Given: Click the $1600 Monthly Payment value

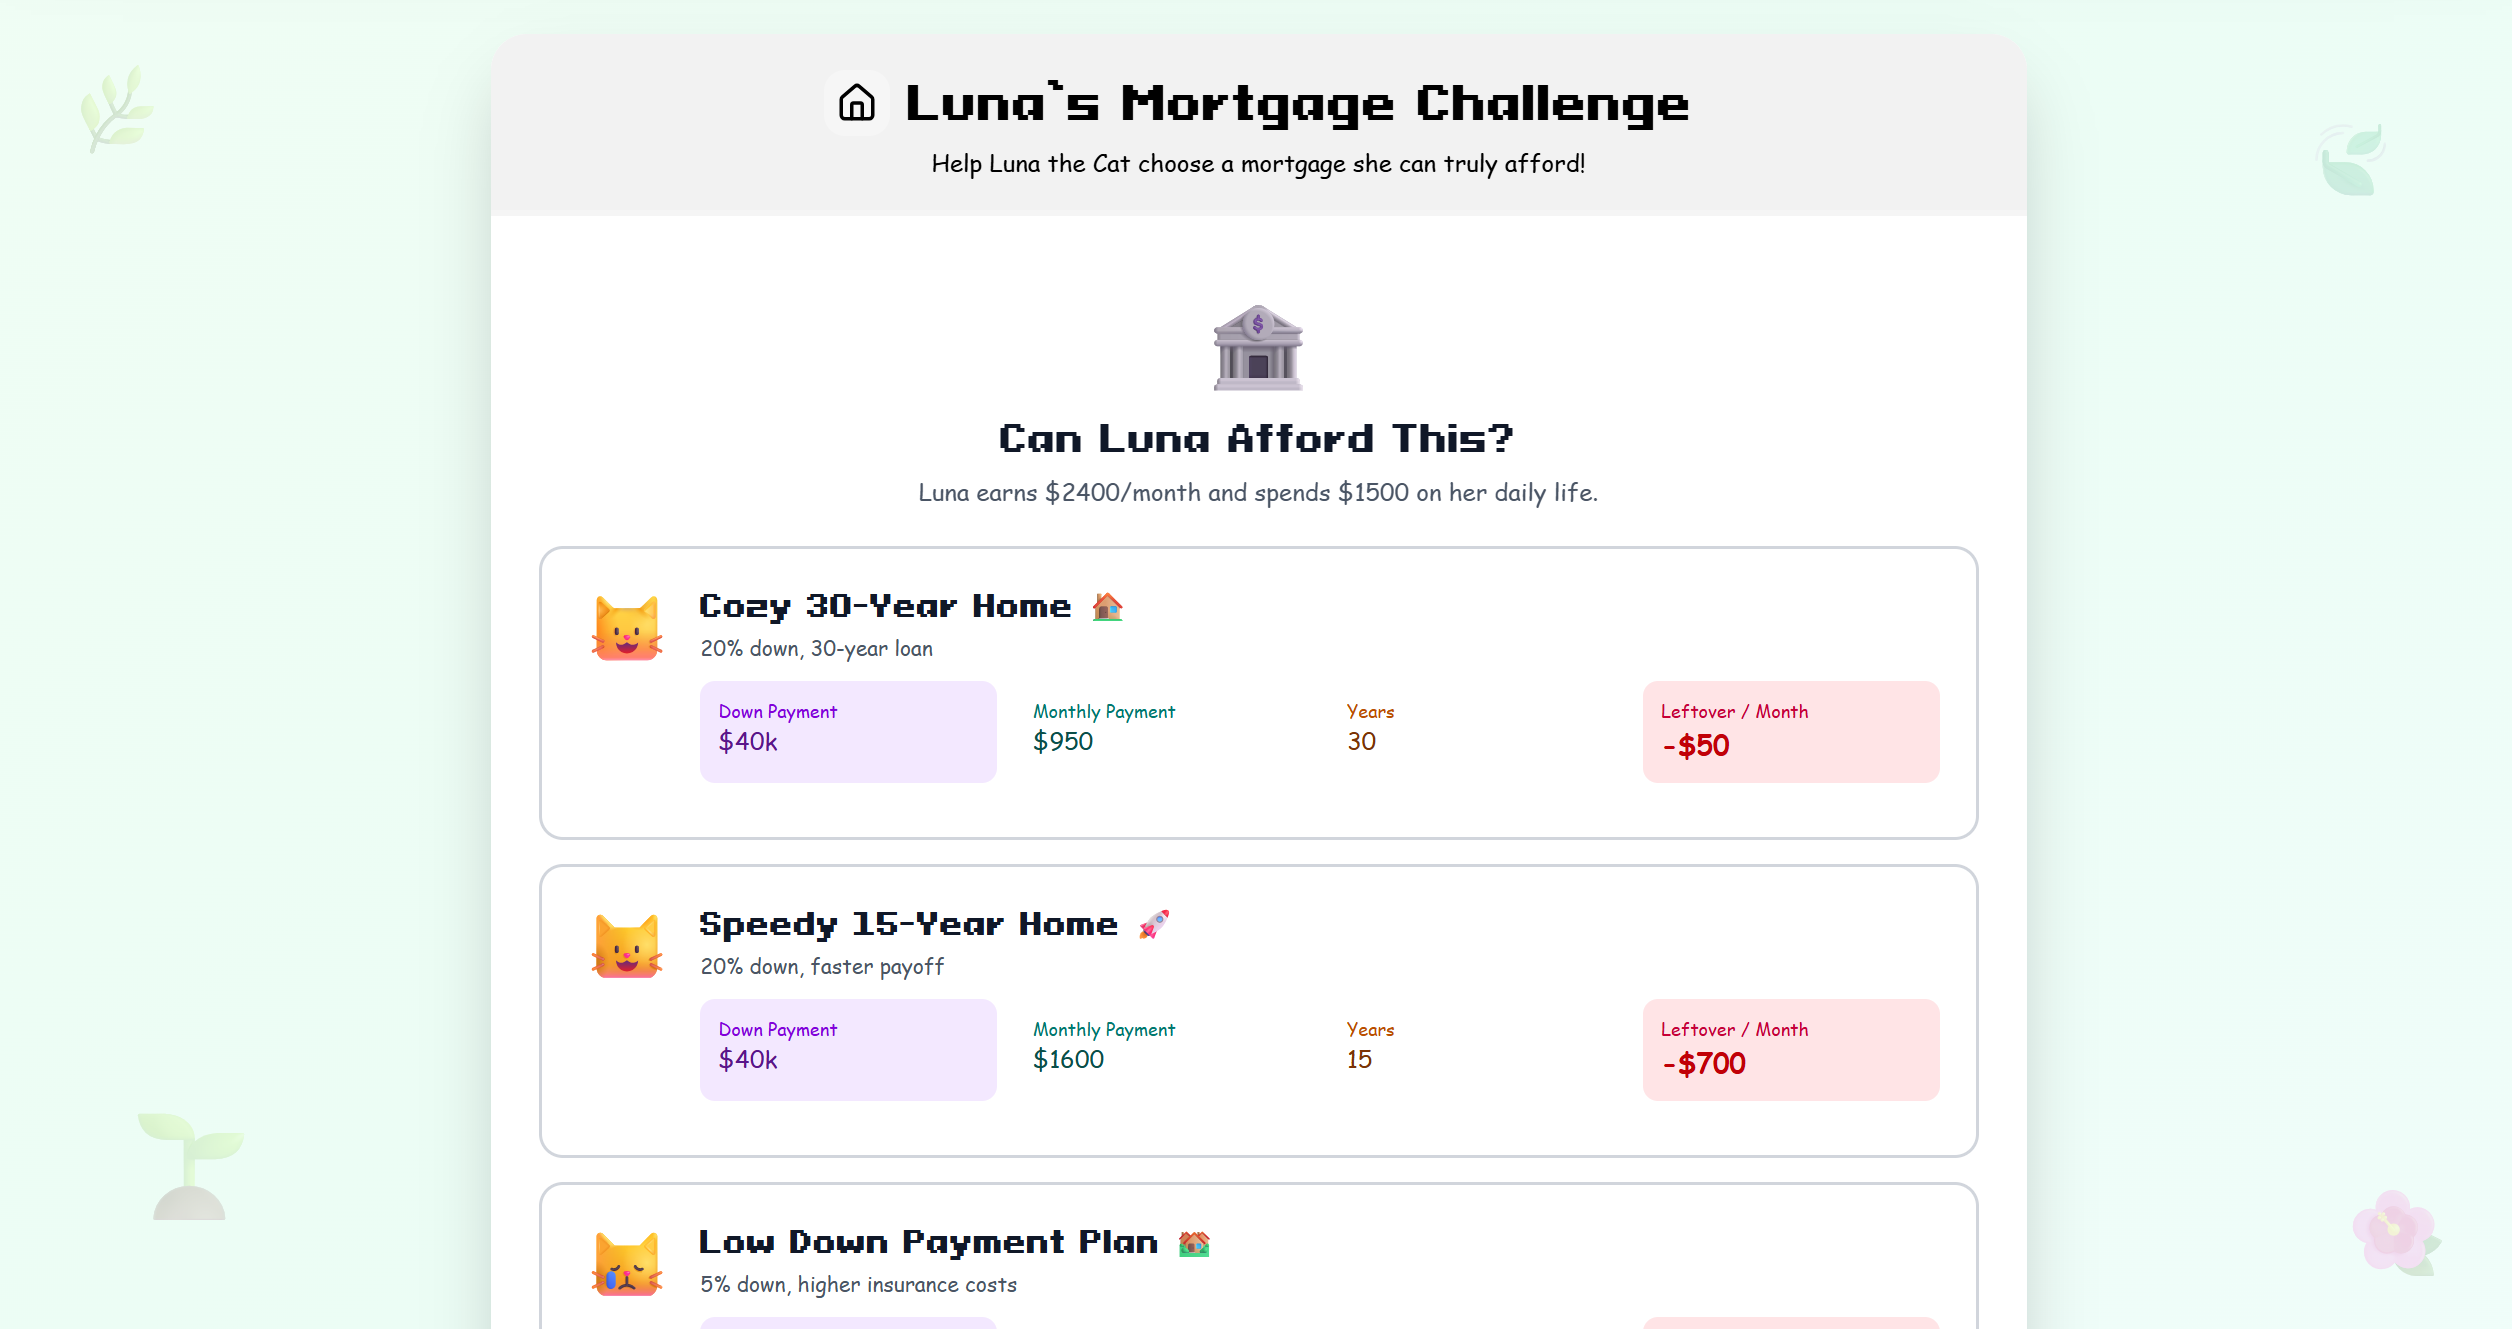Looking at the screenshot, I should 1068,1060.
